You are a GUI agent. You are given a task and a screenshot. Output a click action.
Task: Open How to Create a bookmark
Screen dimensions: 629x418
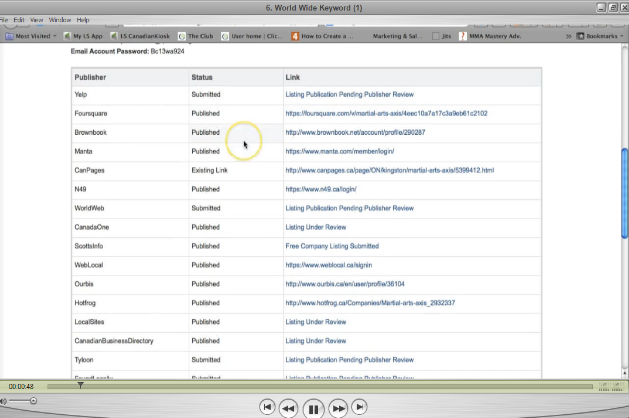click(322, 36)
